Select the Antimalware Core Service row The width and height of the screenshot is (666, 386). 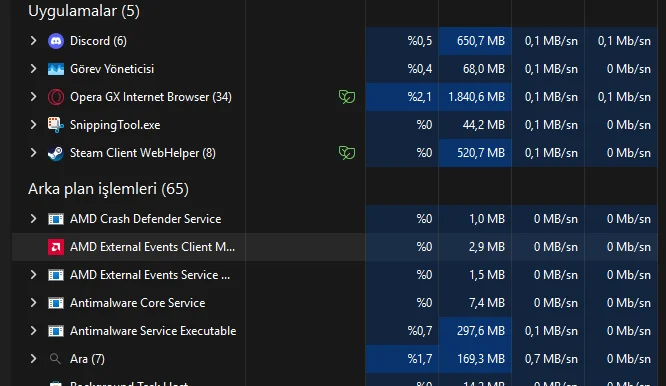point(335,303)
